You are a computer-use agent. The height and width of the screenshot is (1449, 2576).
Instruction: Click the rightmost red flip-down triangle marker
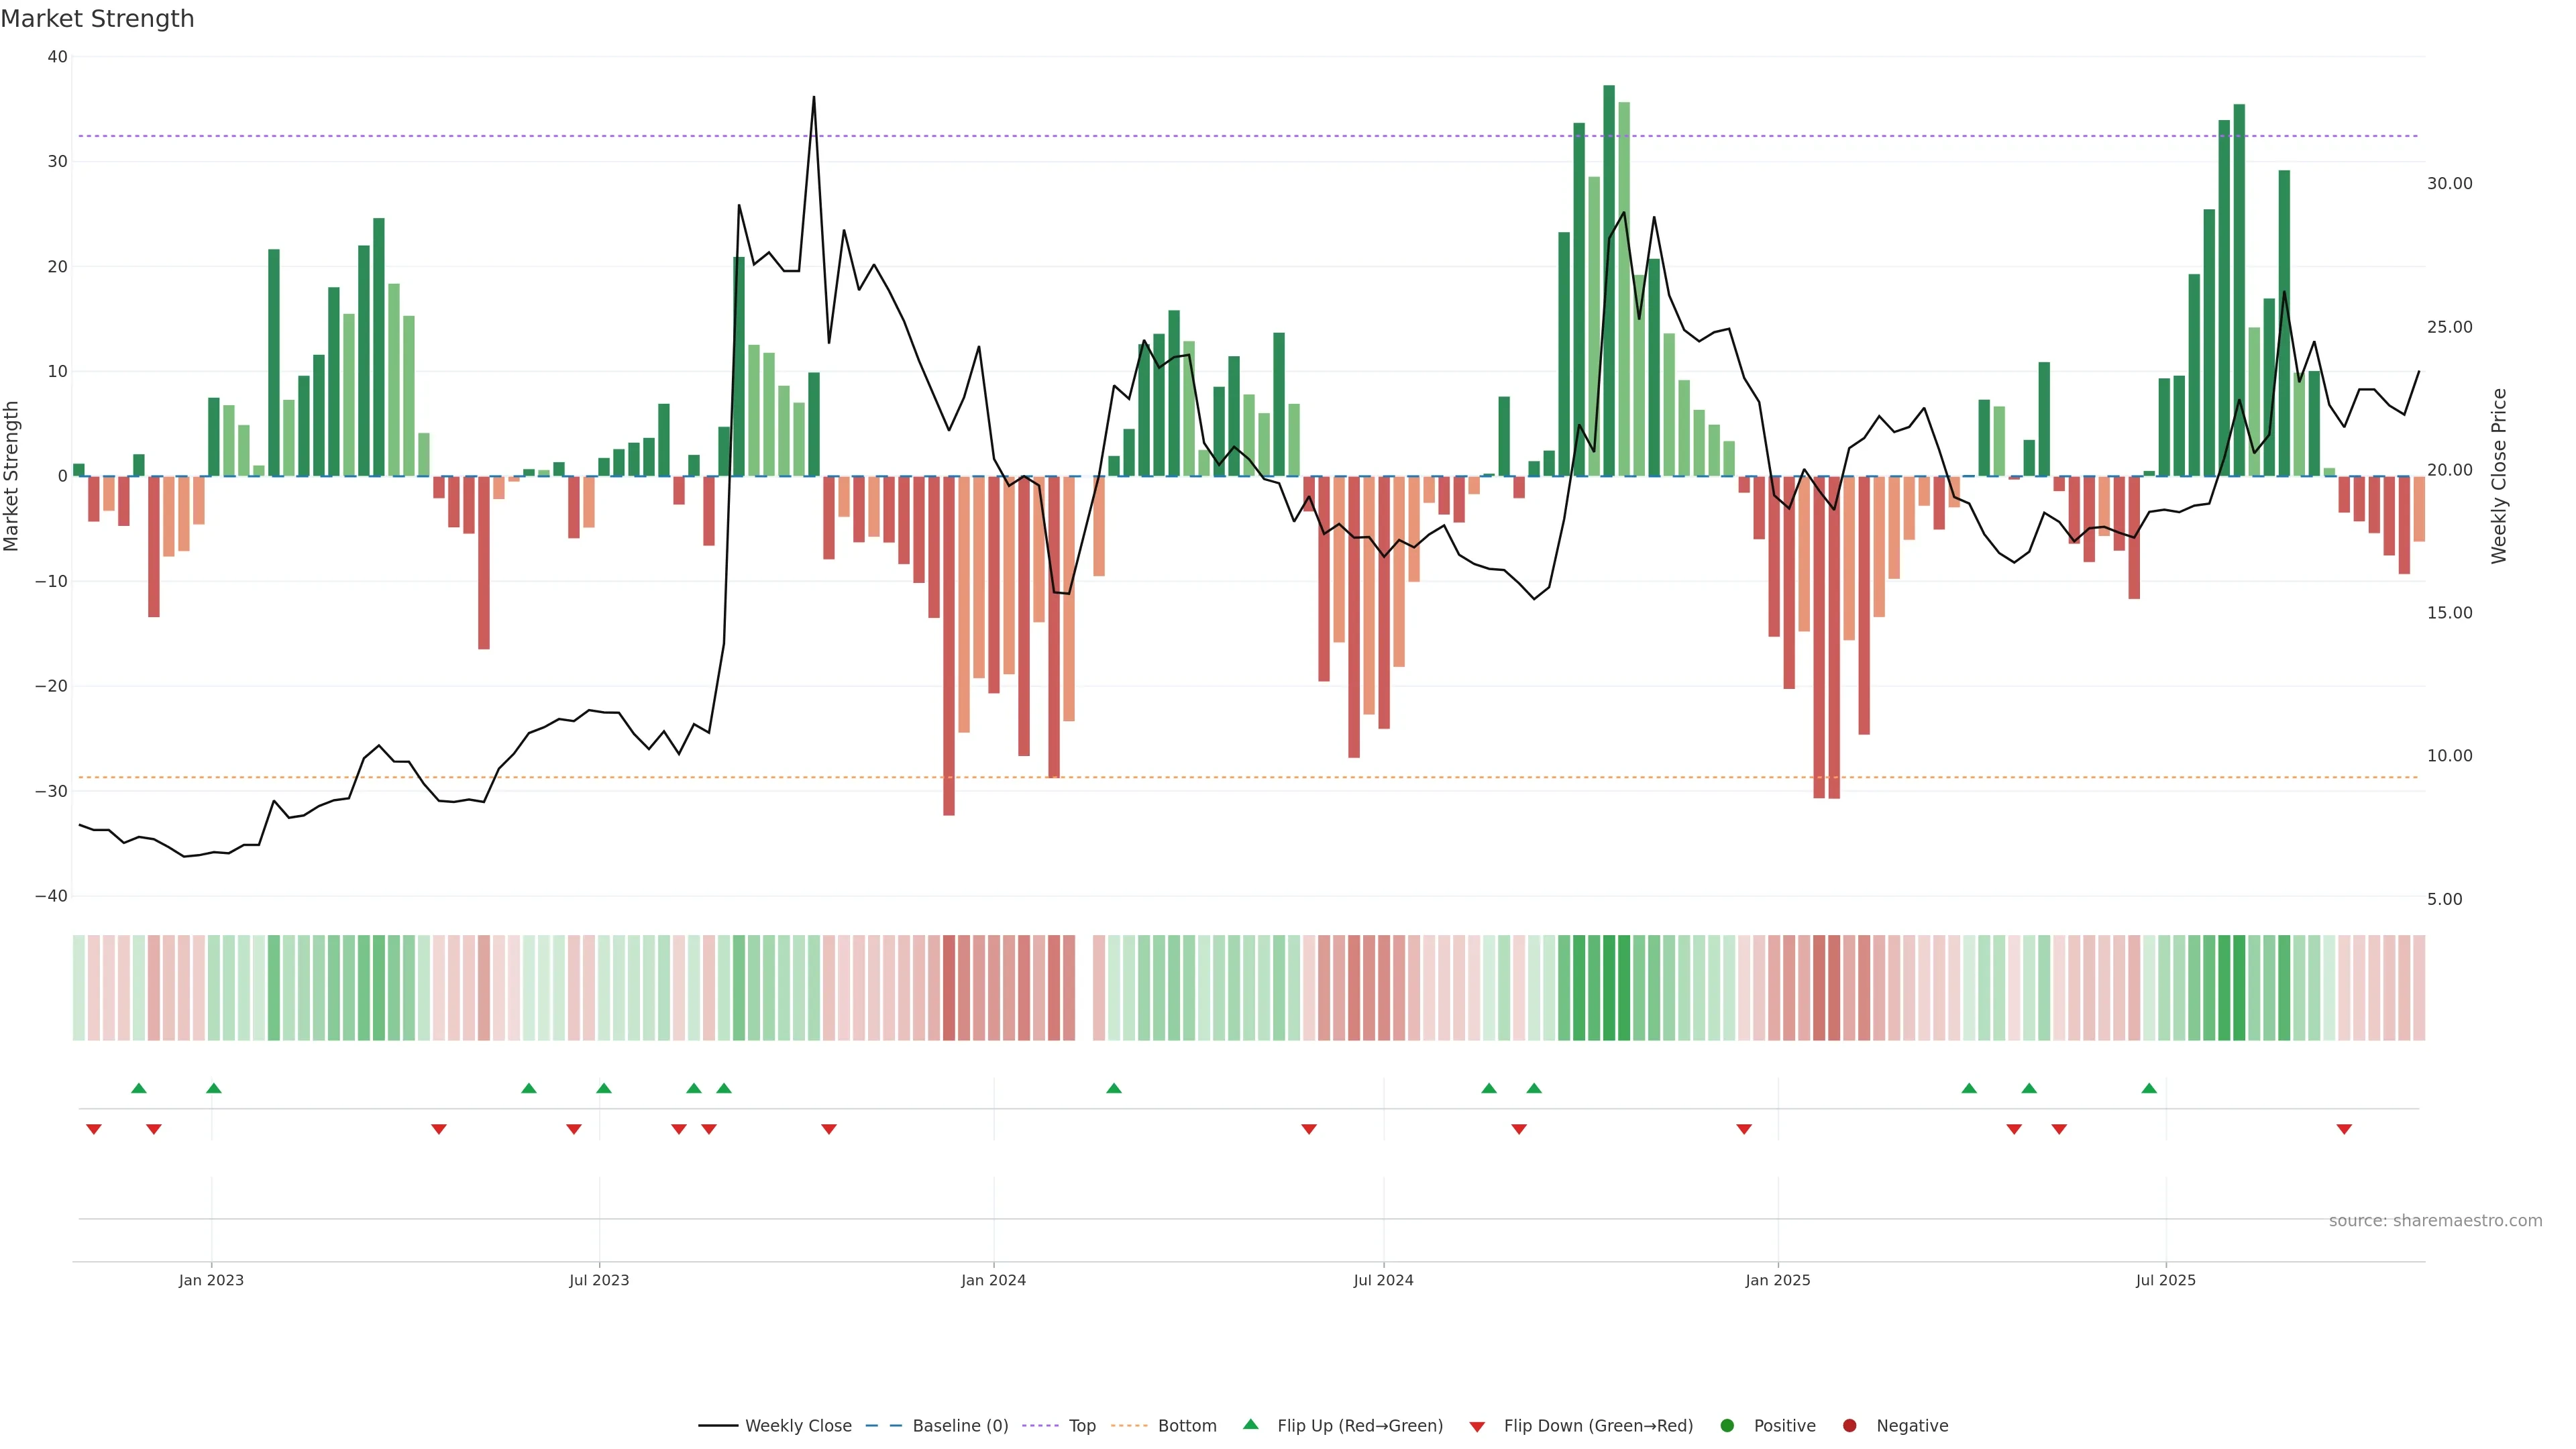(x=2343, y=1129)
